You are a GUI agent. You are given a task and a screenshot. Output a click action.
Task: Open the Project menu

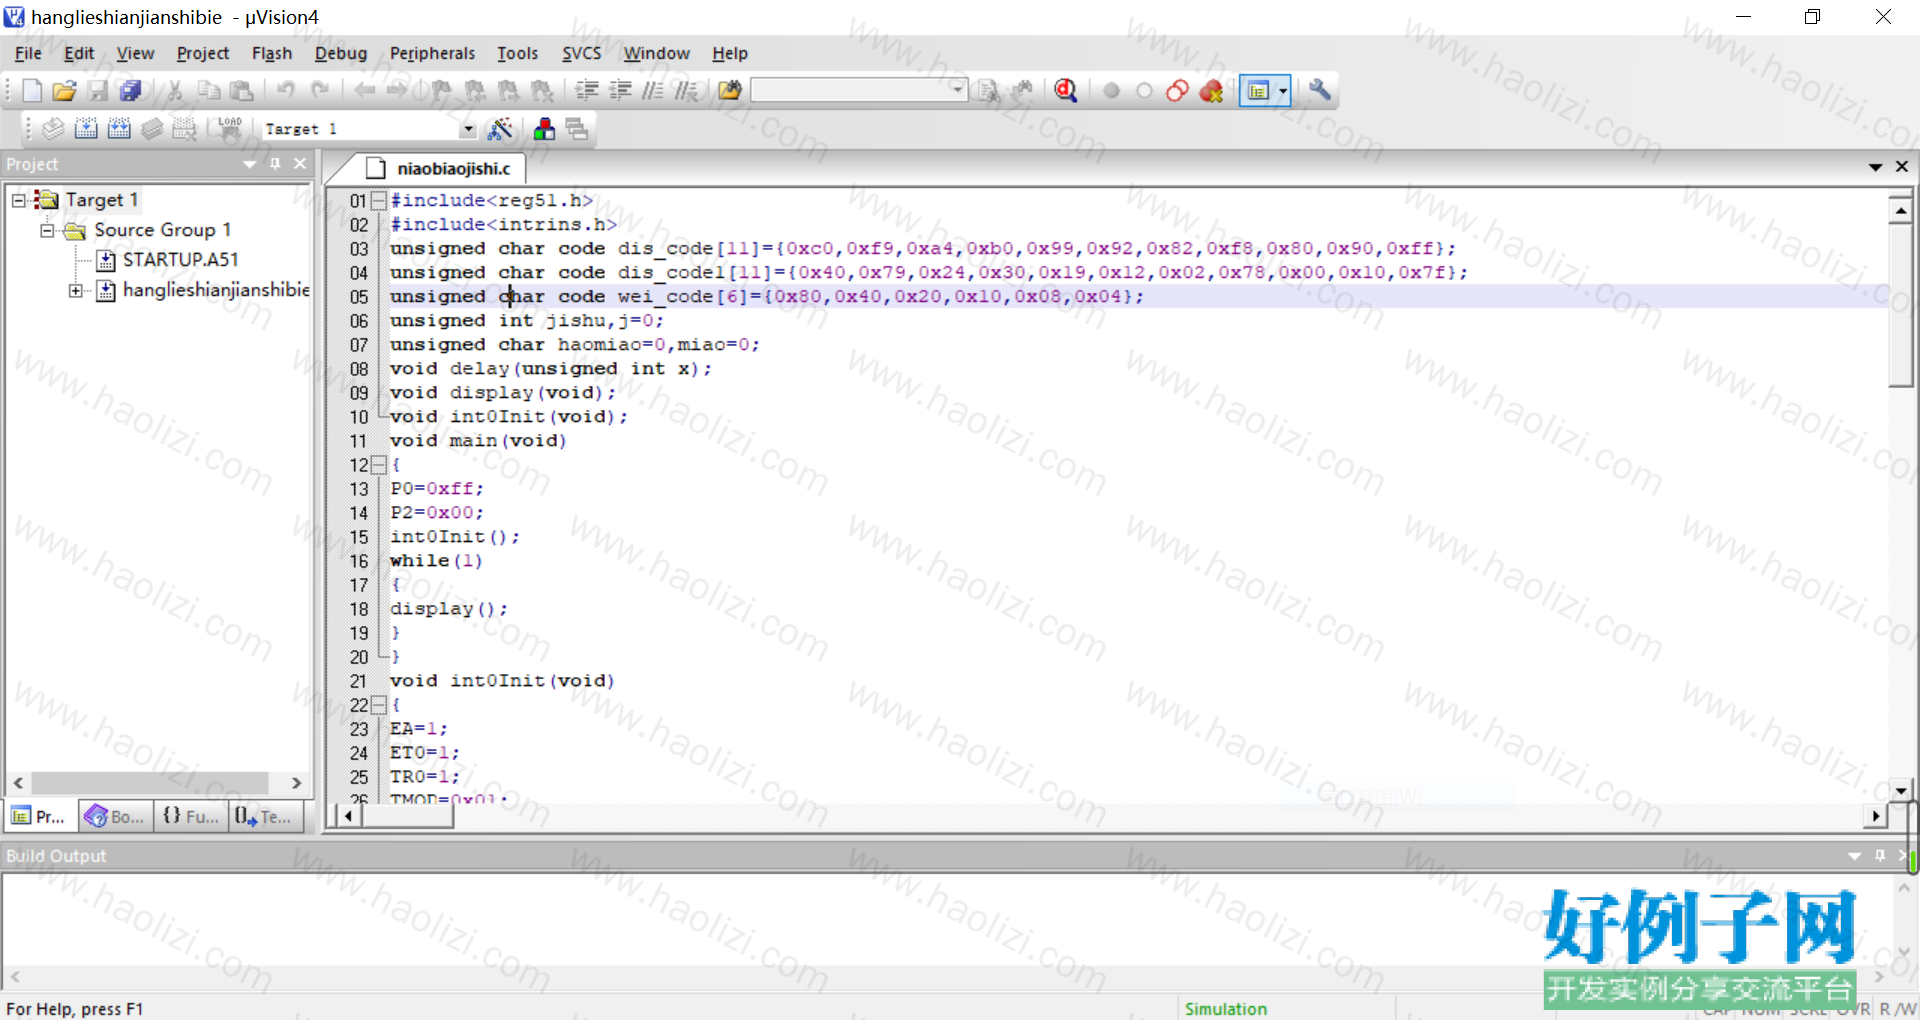[203, 53]
